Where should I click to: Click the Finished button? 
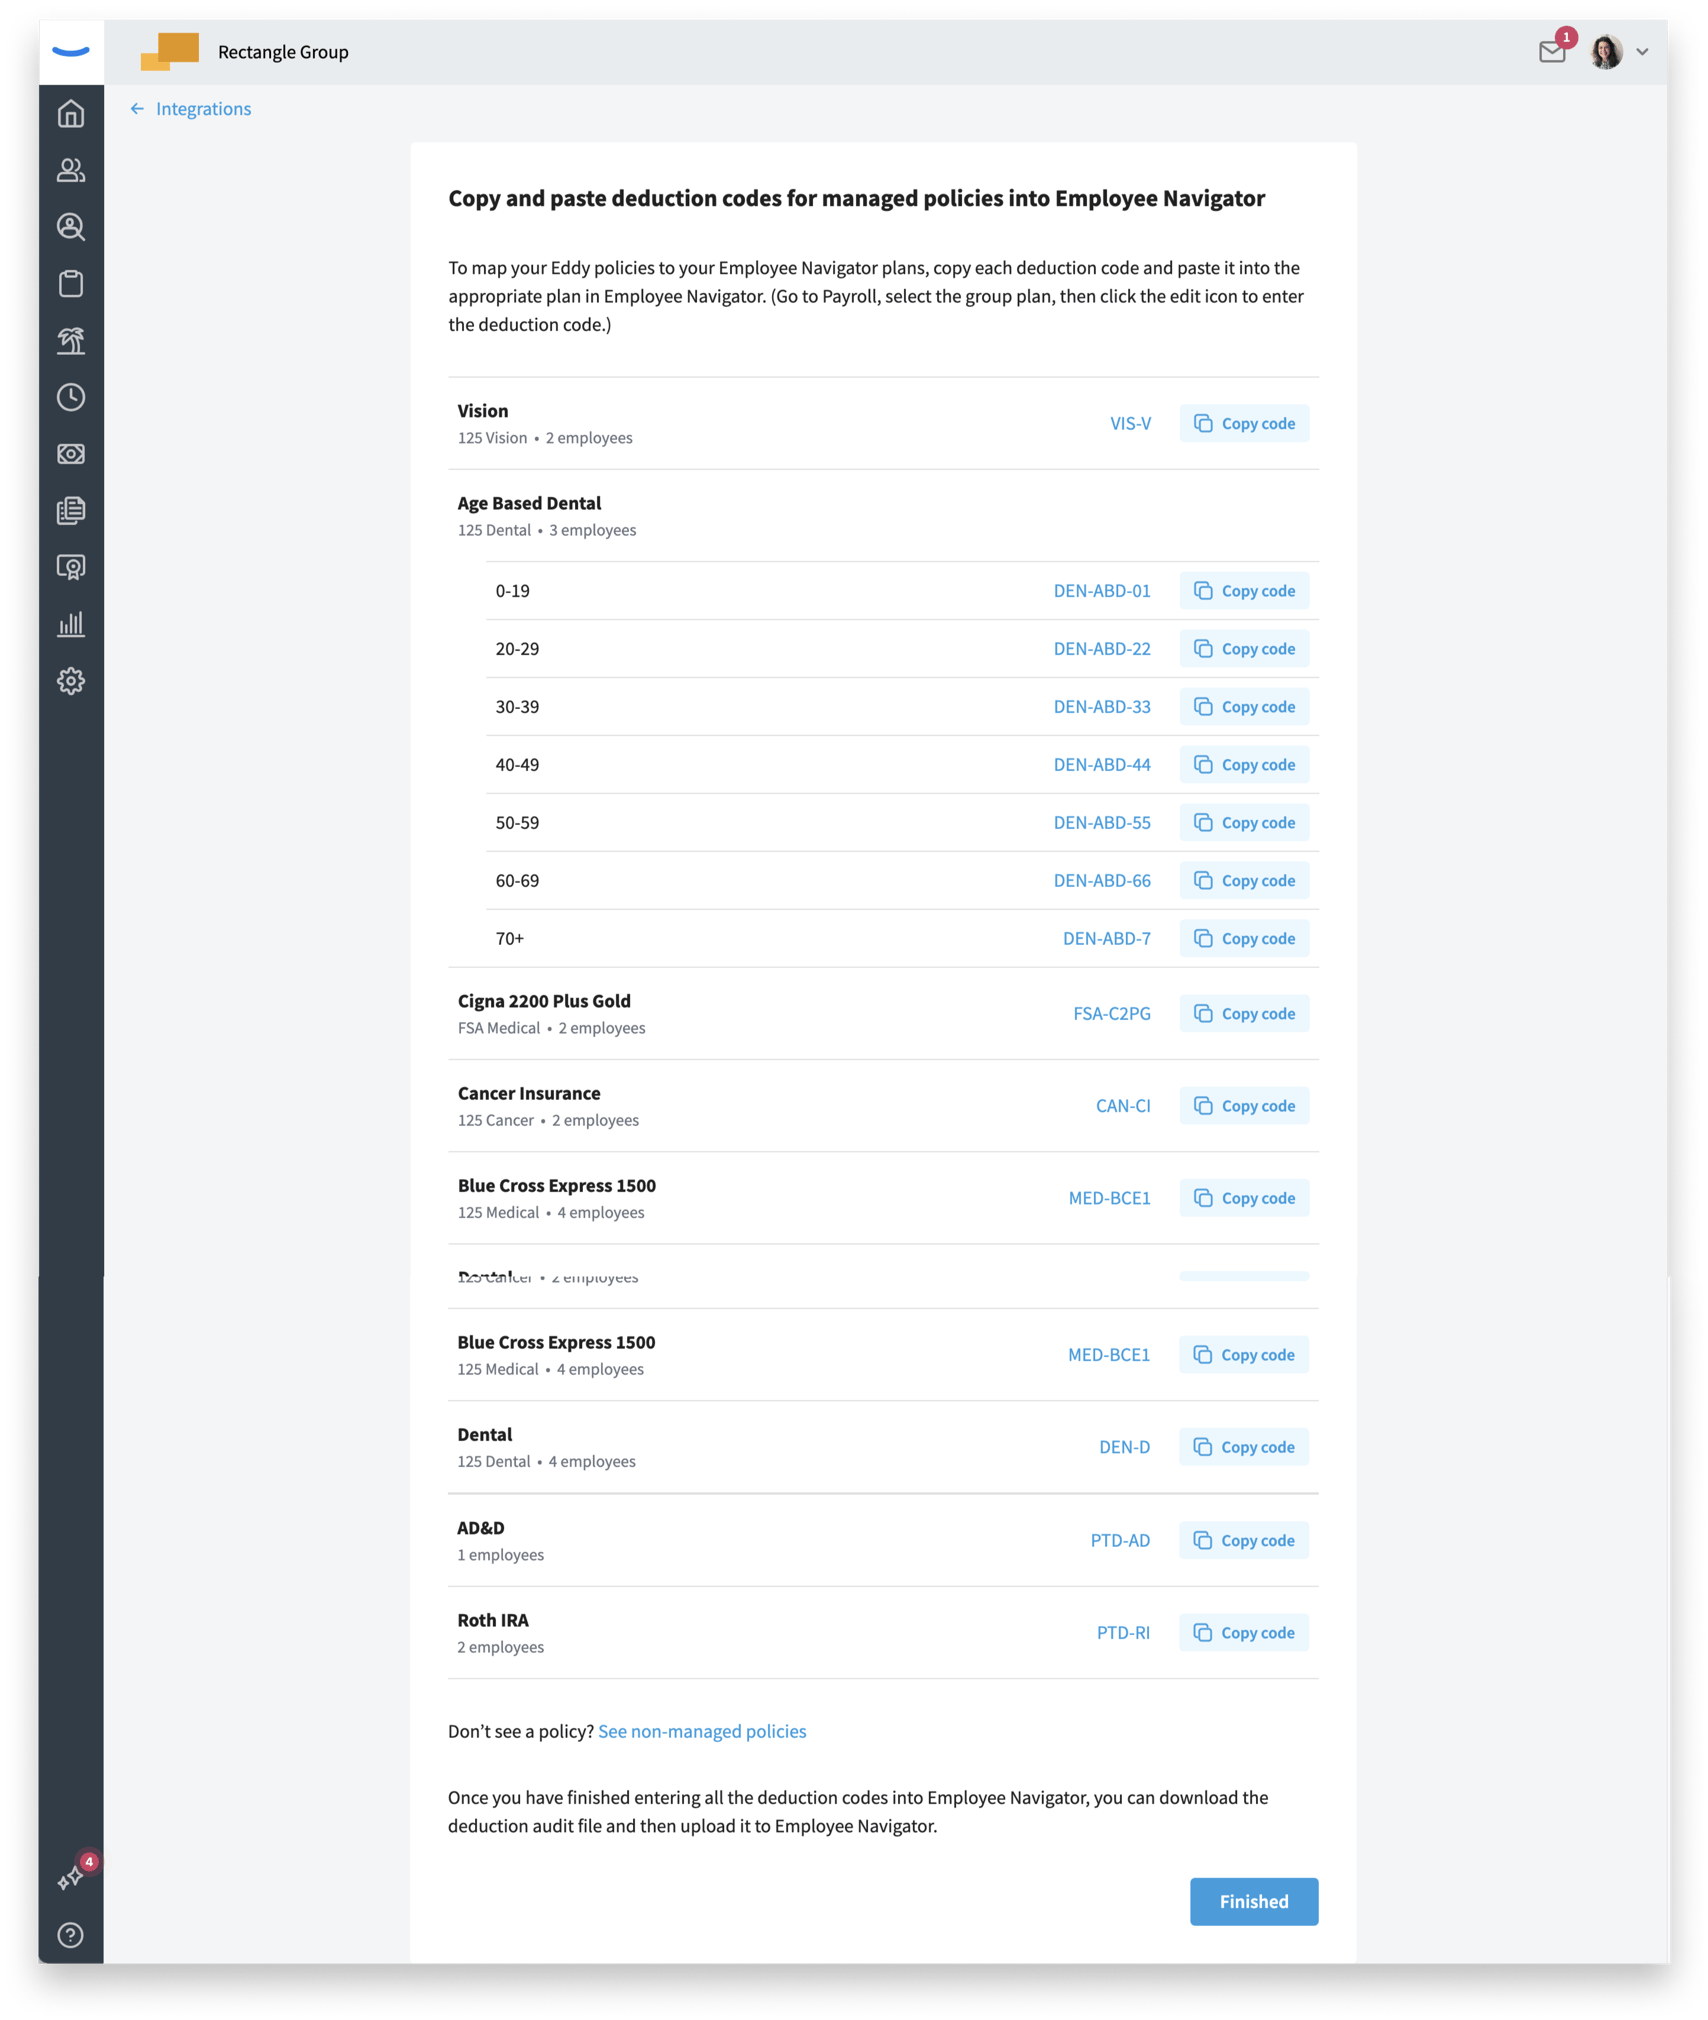1253,1901
